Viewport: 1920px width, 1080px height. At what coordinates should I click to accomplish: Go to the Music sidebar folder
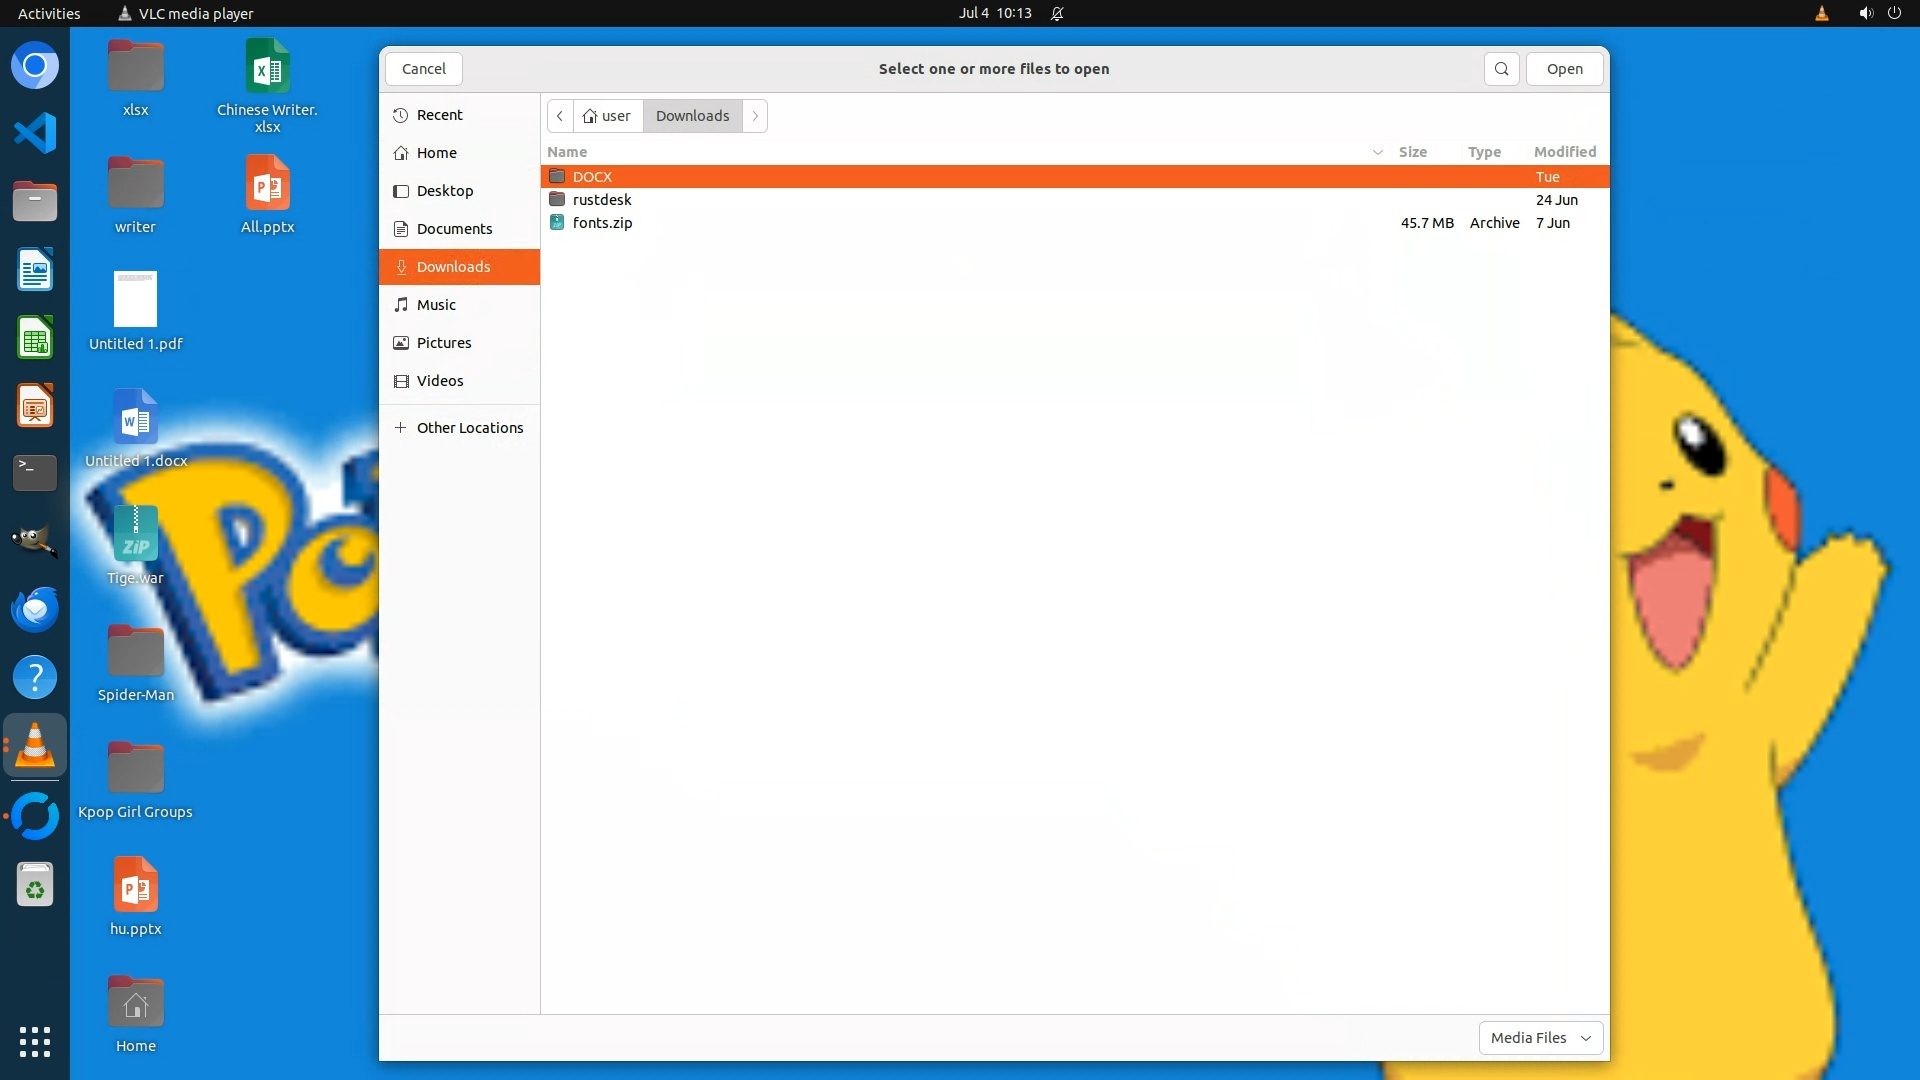click(436, 305)
